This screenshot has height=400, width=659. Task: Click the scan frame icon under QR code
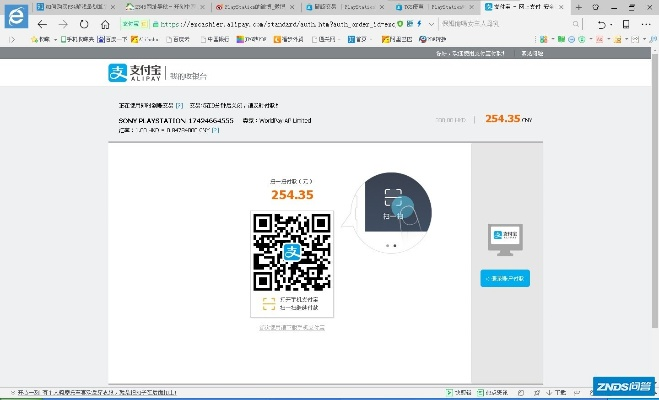[x=268, y=302]
